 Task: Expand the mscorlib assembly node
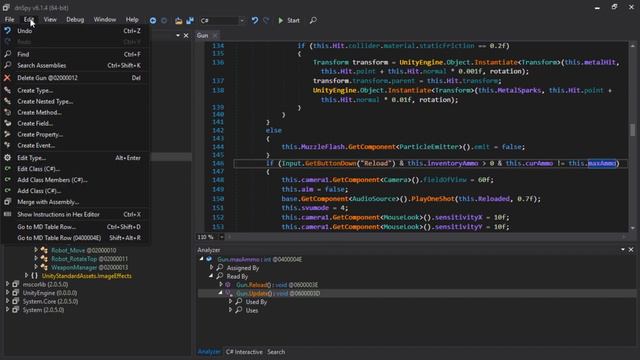point(7,284)
